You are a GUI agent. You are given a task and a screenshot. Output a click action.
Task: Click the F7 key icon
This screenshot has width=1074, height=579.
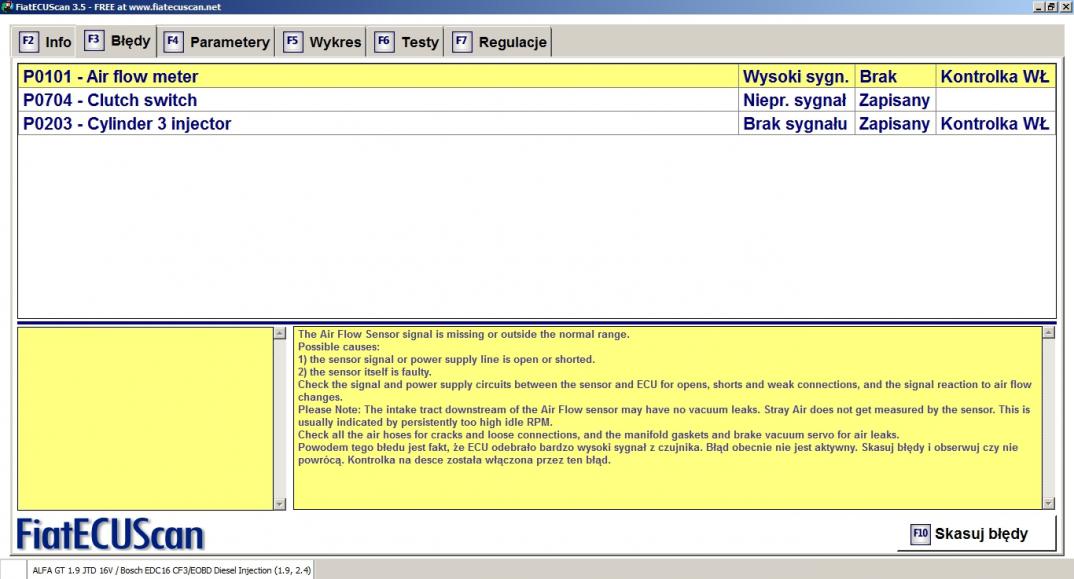(x=462, y=41)
